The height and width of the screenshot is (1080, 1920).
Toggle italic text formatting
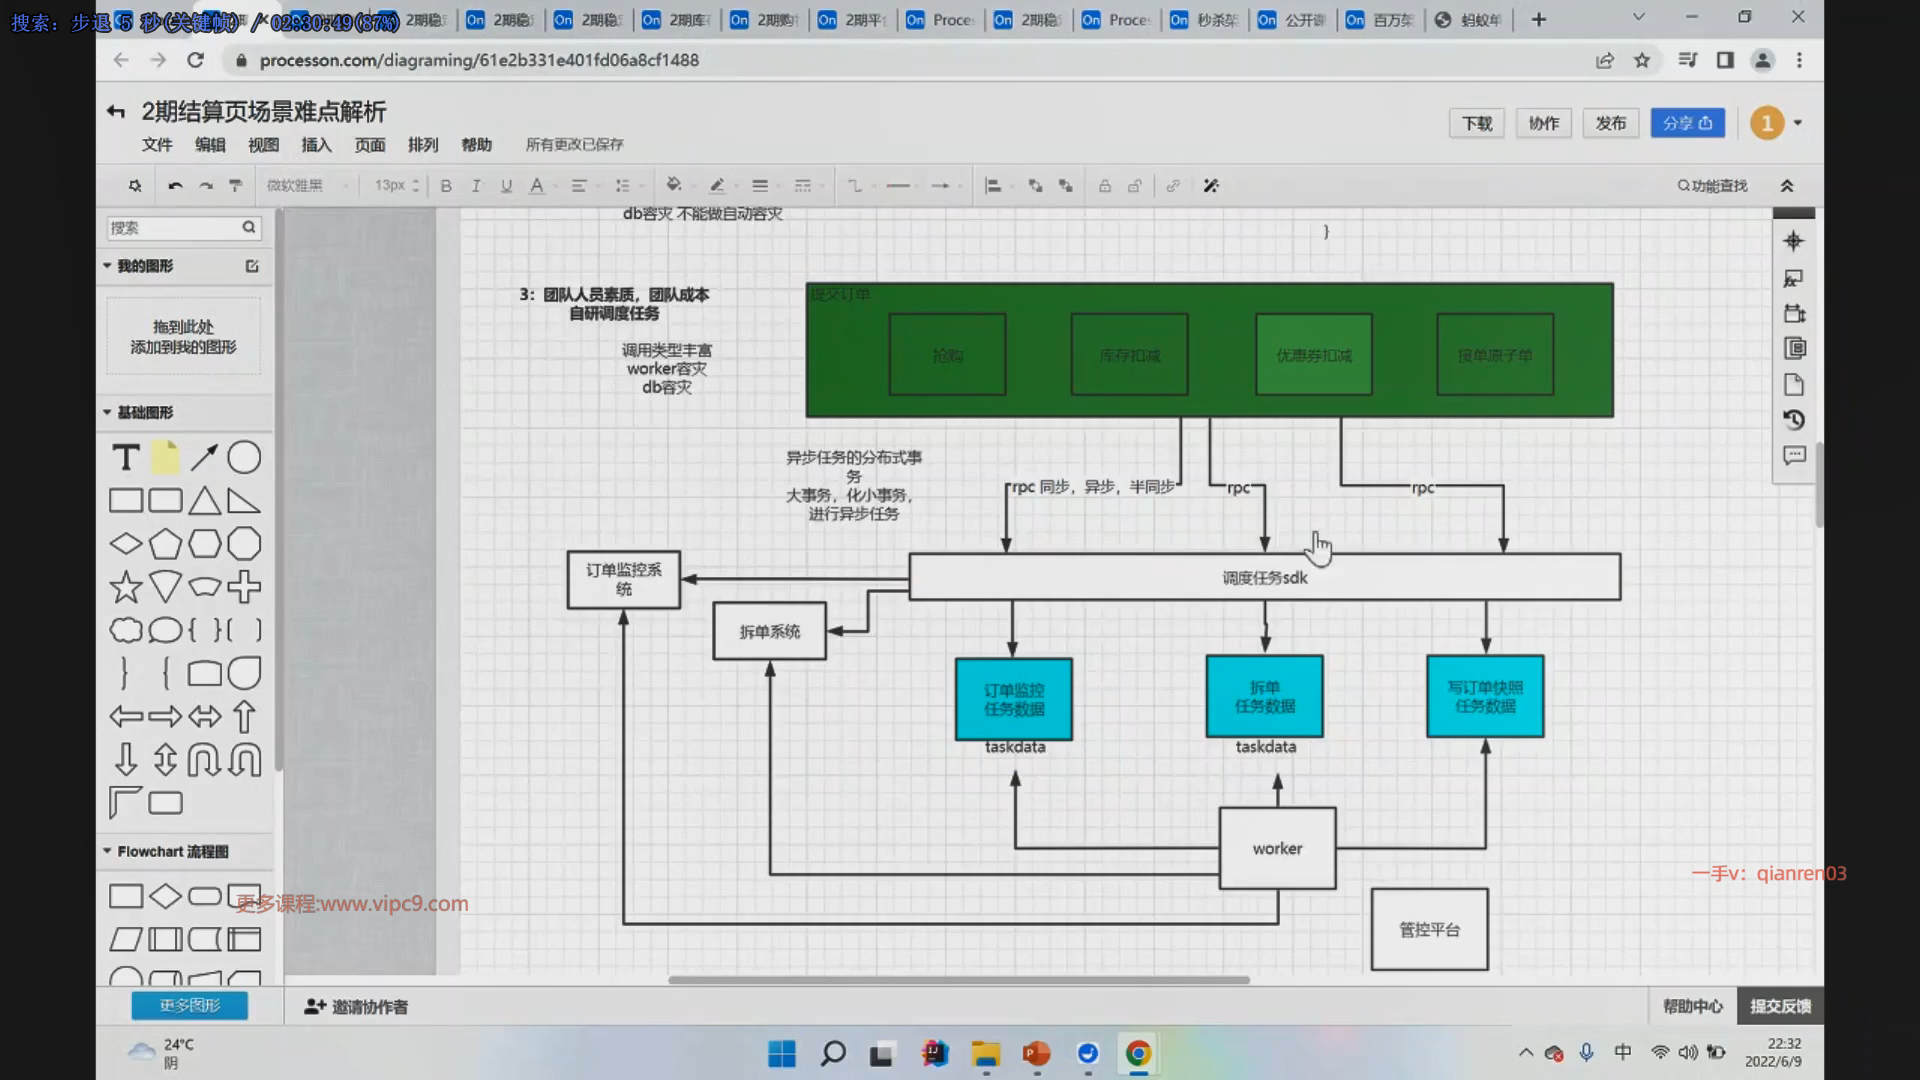[476, 186]
